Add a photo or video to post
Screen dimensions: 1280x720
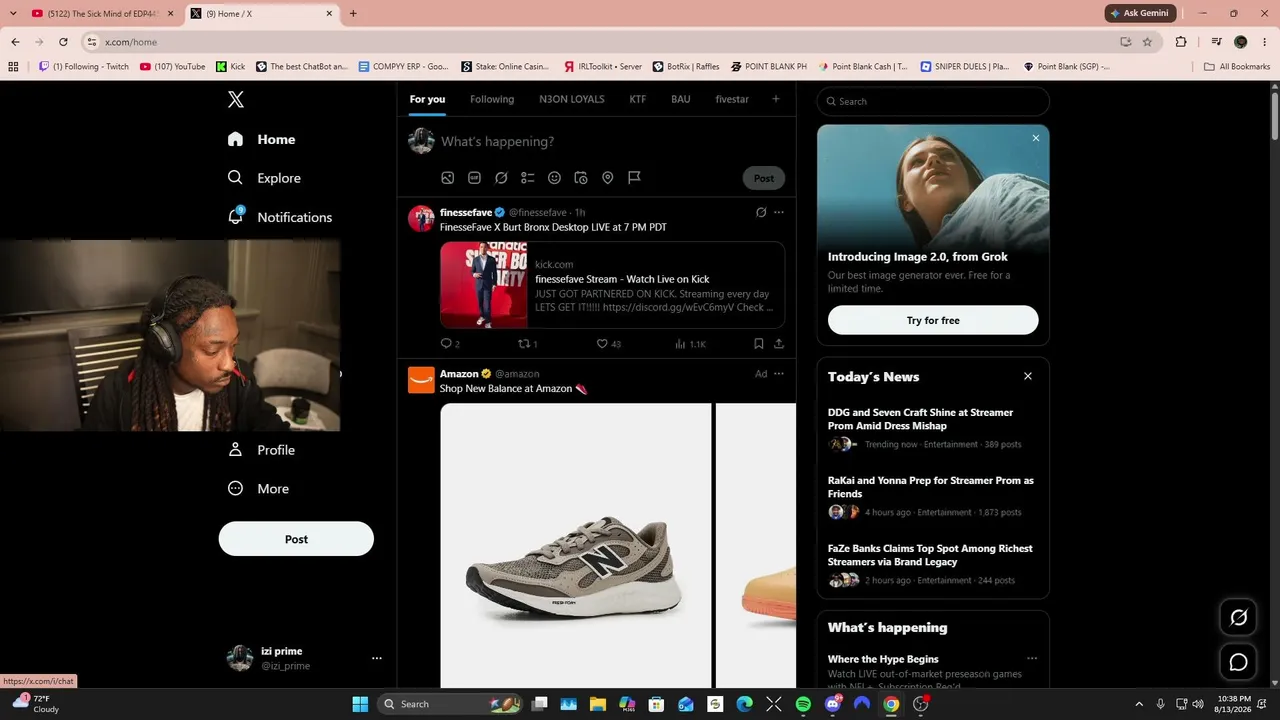point(448,178)
